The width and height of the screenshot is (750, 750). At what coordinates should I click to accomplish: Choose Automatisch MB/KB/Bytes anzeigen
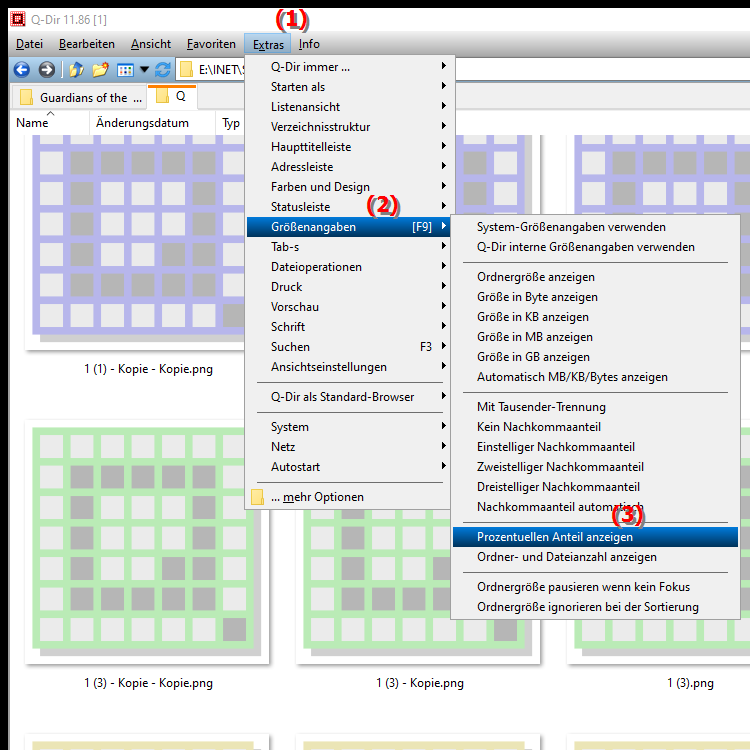pyautogui.click(x=595, y=377)
